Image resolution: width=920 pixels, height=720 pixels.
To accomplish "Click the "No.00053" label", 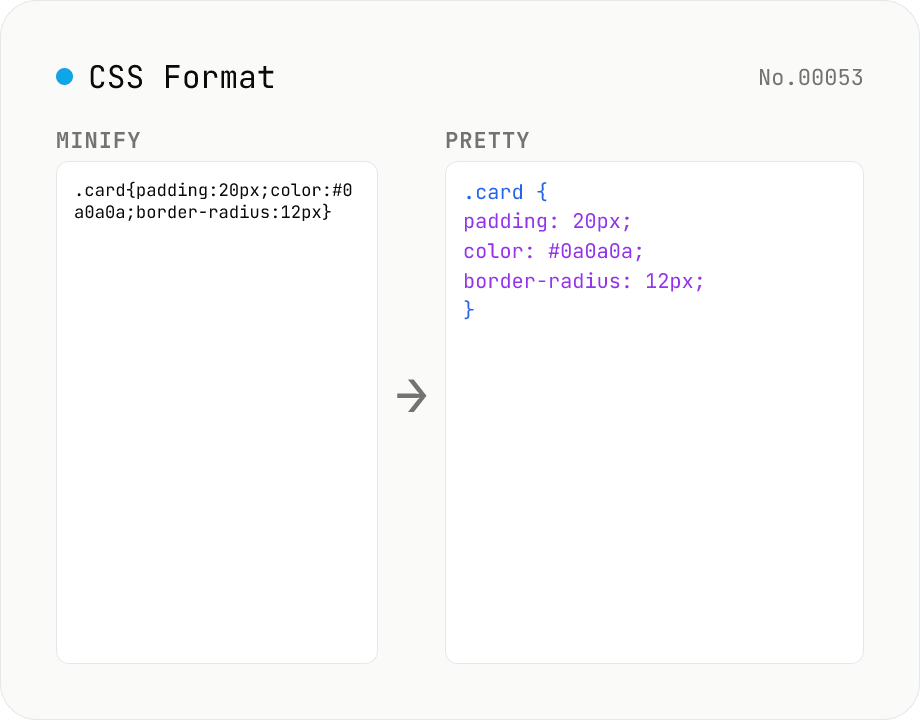I will coord(810,77).
